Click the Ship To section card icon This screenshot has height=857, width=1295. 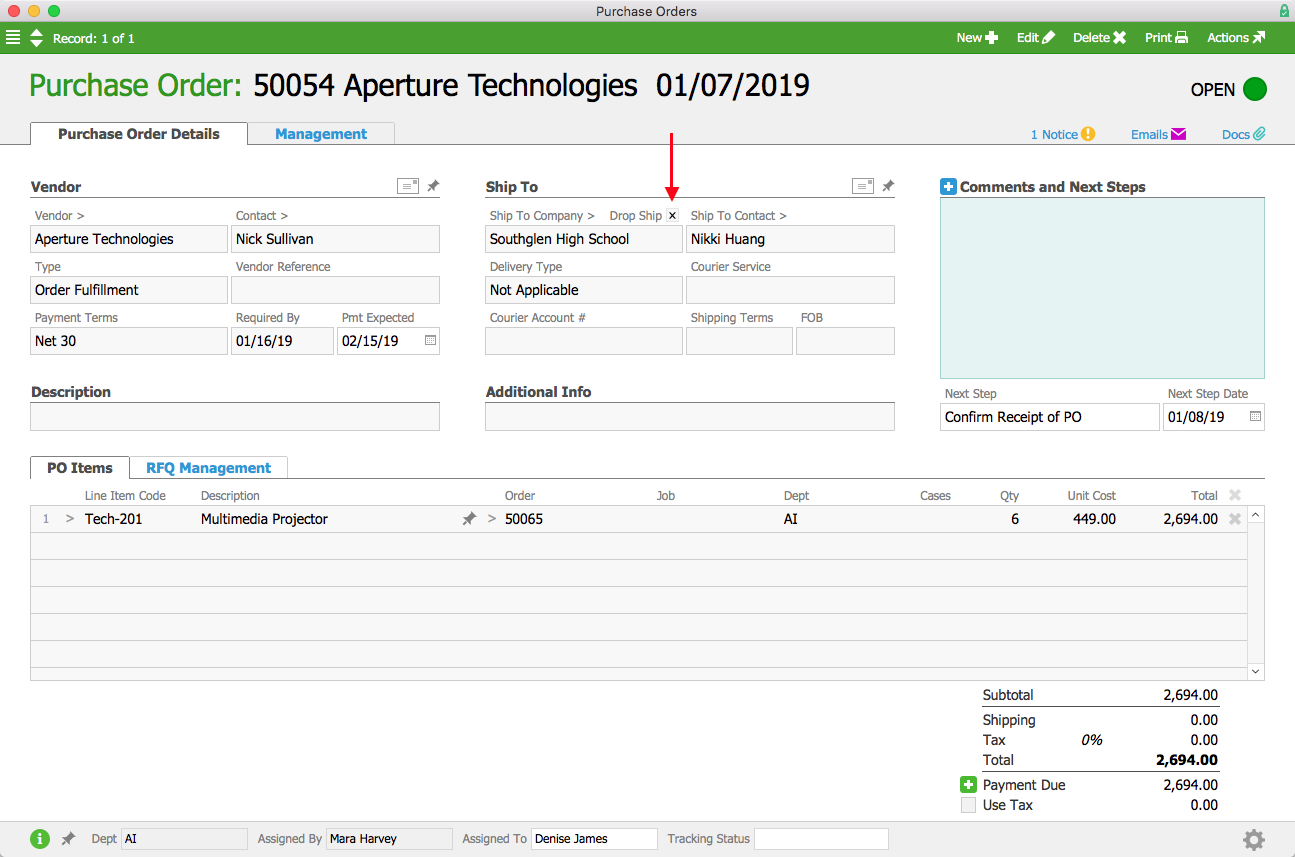click(x=863, y=186)
